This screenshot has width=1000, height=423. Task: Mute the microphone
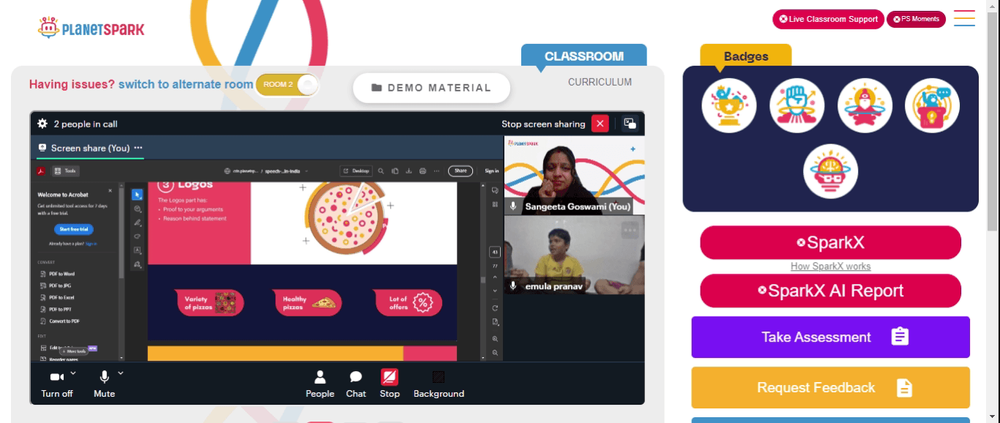[104, 385]
